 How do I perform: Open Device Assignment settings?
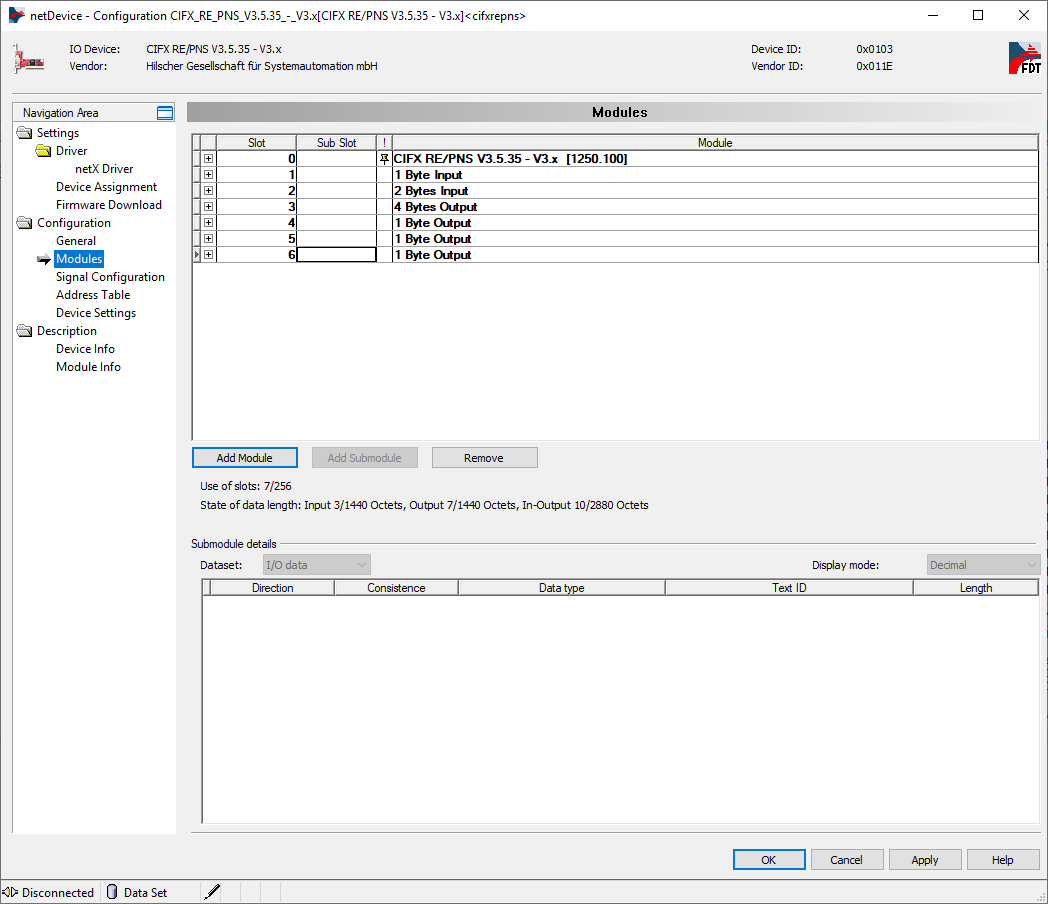coord(106,187)
